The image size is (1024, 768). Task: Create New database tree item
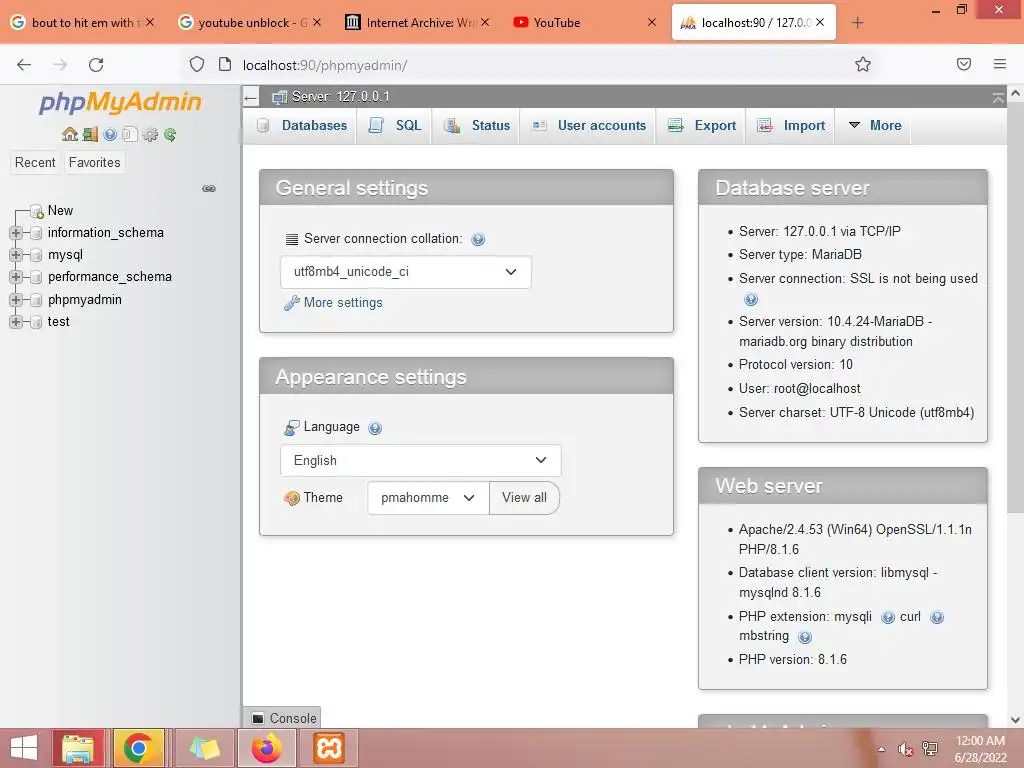point(60,211)
